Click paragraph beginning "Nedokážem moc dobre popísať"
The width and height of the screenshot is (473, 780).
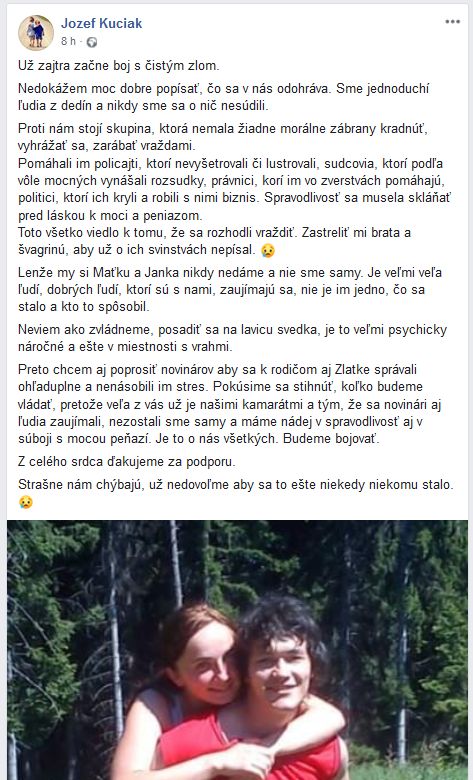(223, 97)
